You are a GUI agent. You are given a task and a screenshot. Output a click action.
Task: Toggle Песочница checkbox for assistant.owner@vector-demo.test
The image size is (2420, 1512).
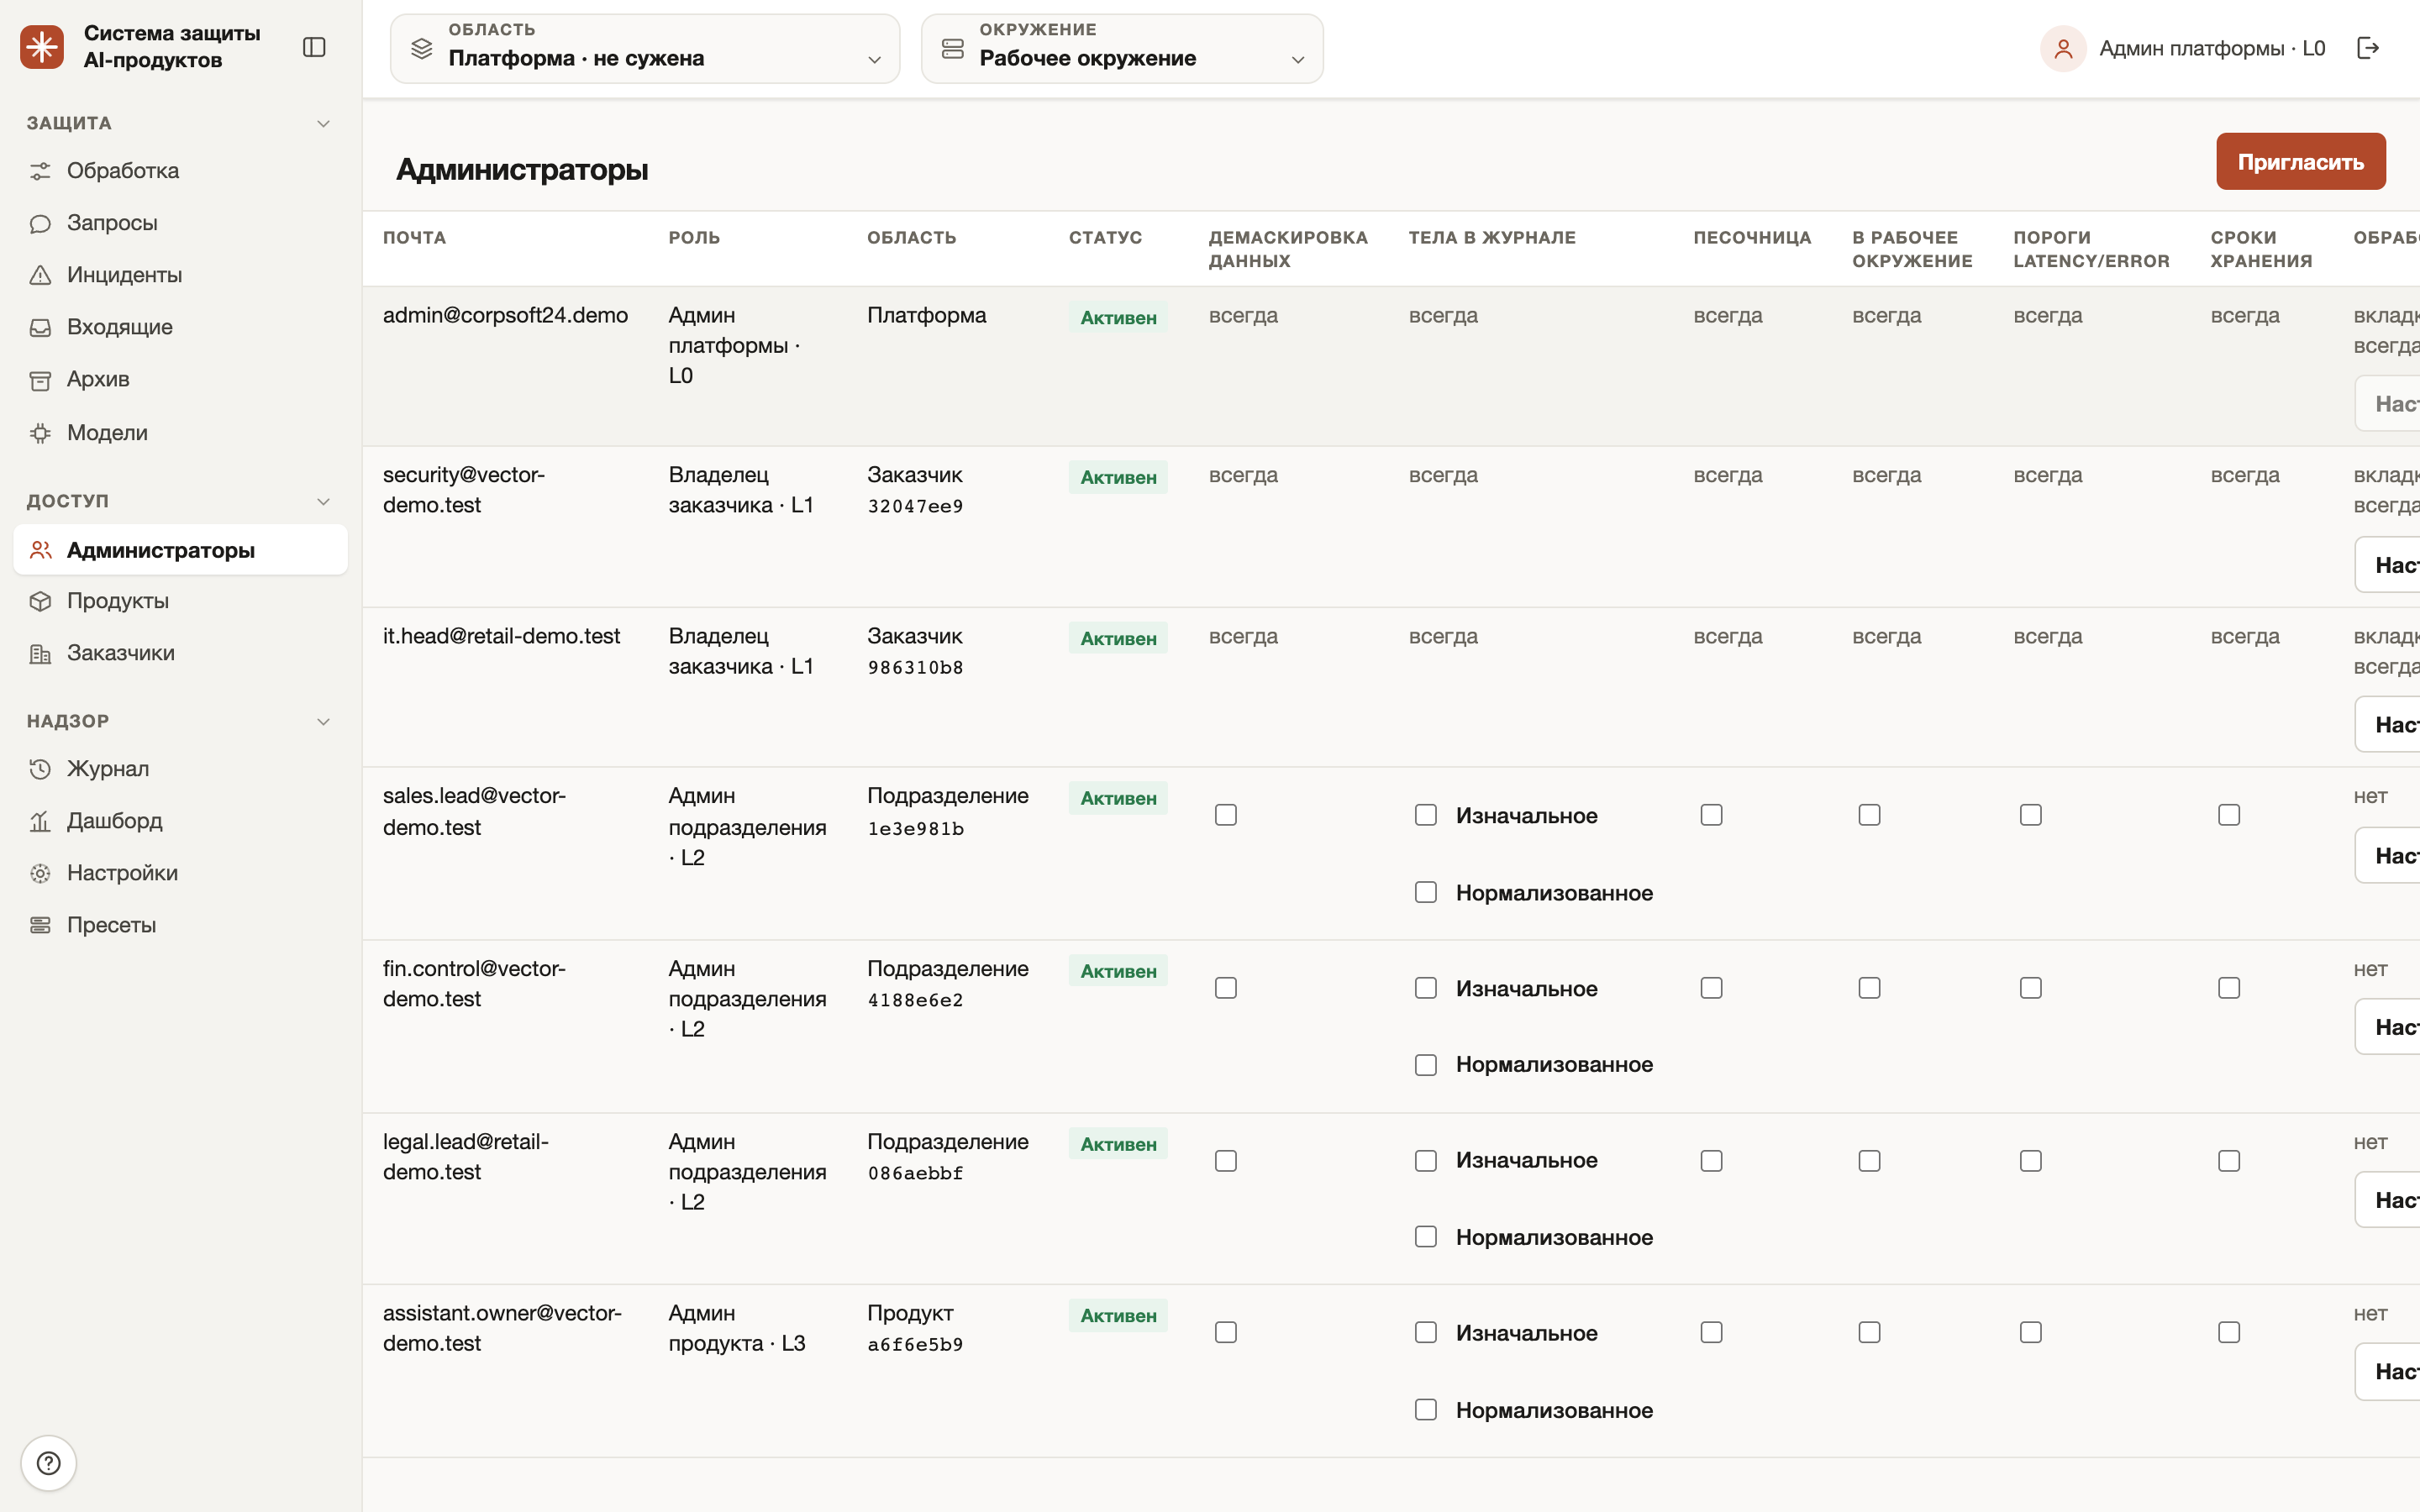click(1712, 1332)
